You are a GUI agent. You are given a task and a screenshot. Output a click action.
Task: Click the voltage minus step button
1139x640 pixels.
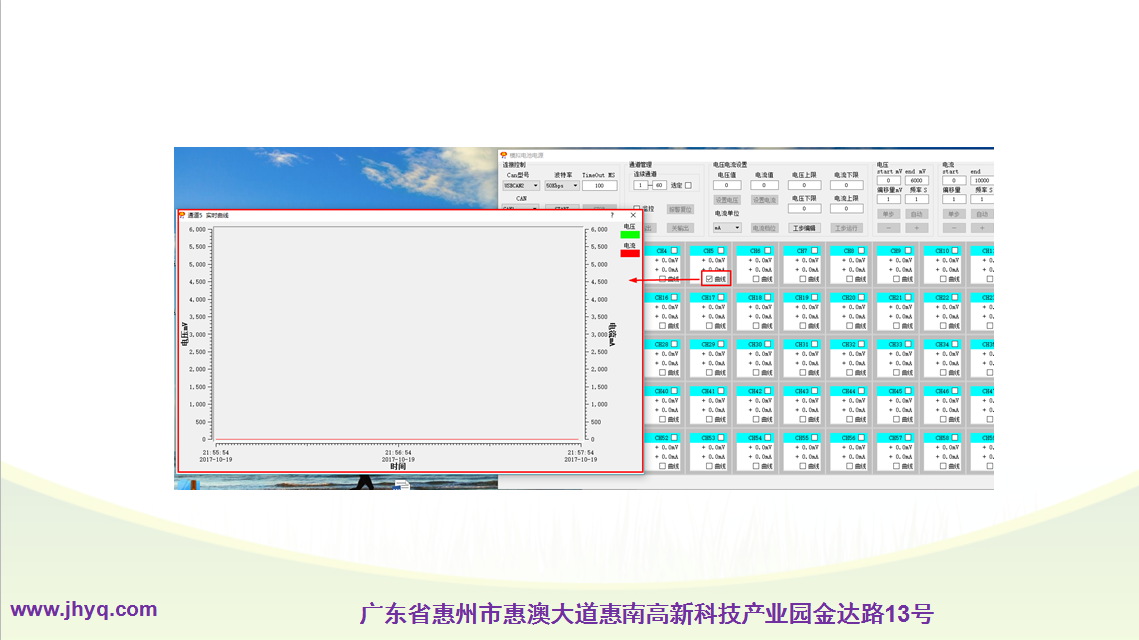pos(888,228)
